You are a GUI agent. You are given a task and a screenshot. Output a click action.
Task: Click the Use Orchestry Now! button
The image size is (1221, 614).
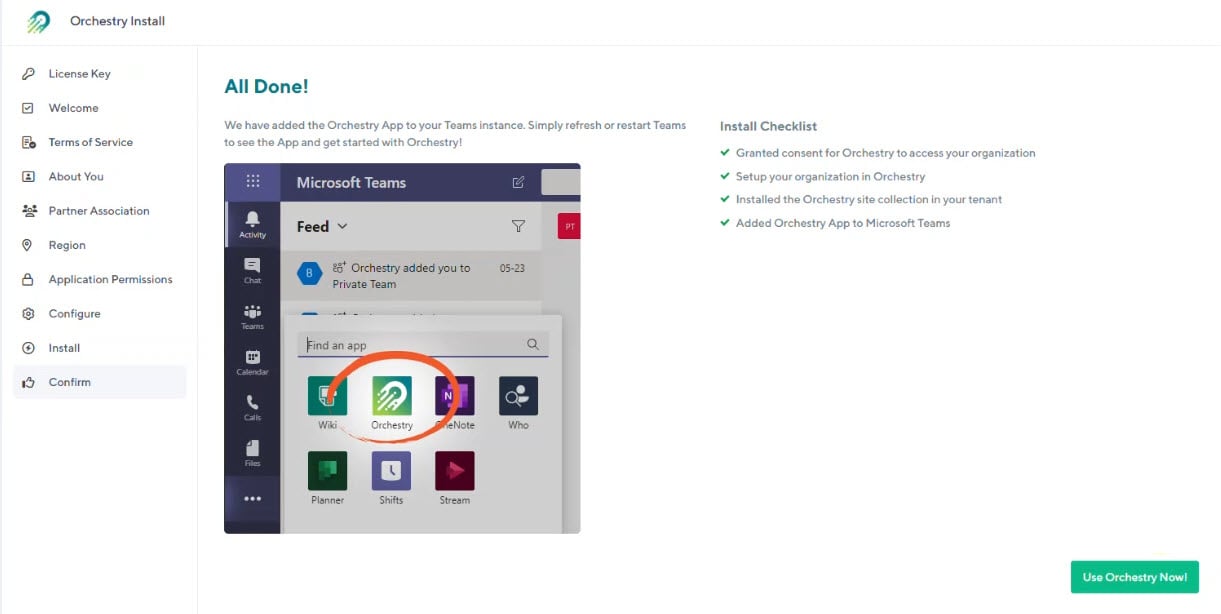point(1134,577)
